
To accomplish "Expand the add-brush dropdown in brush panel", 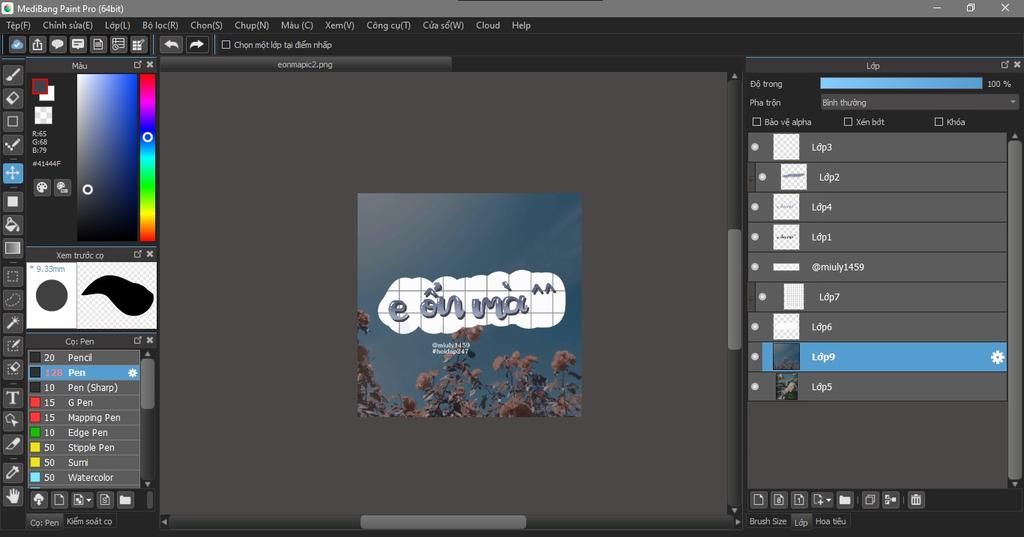I will click(89, 500).
